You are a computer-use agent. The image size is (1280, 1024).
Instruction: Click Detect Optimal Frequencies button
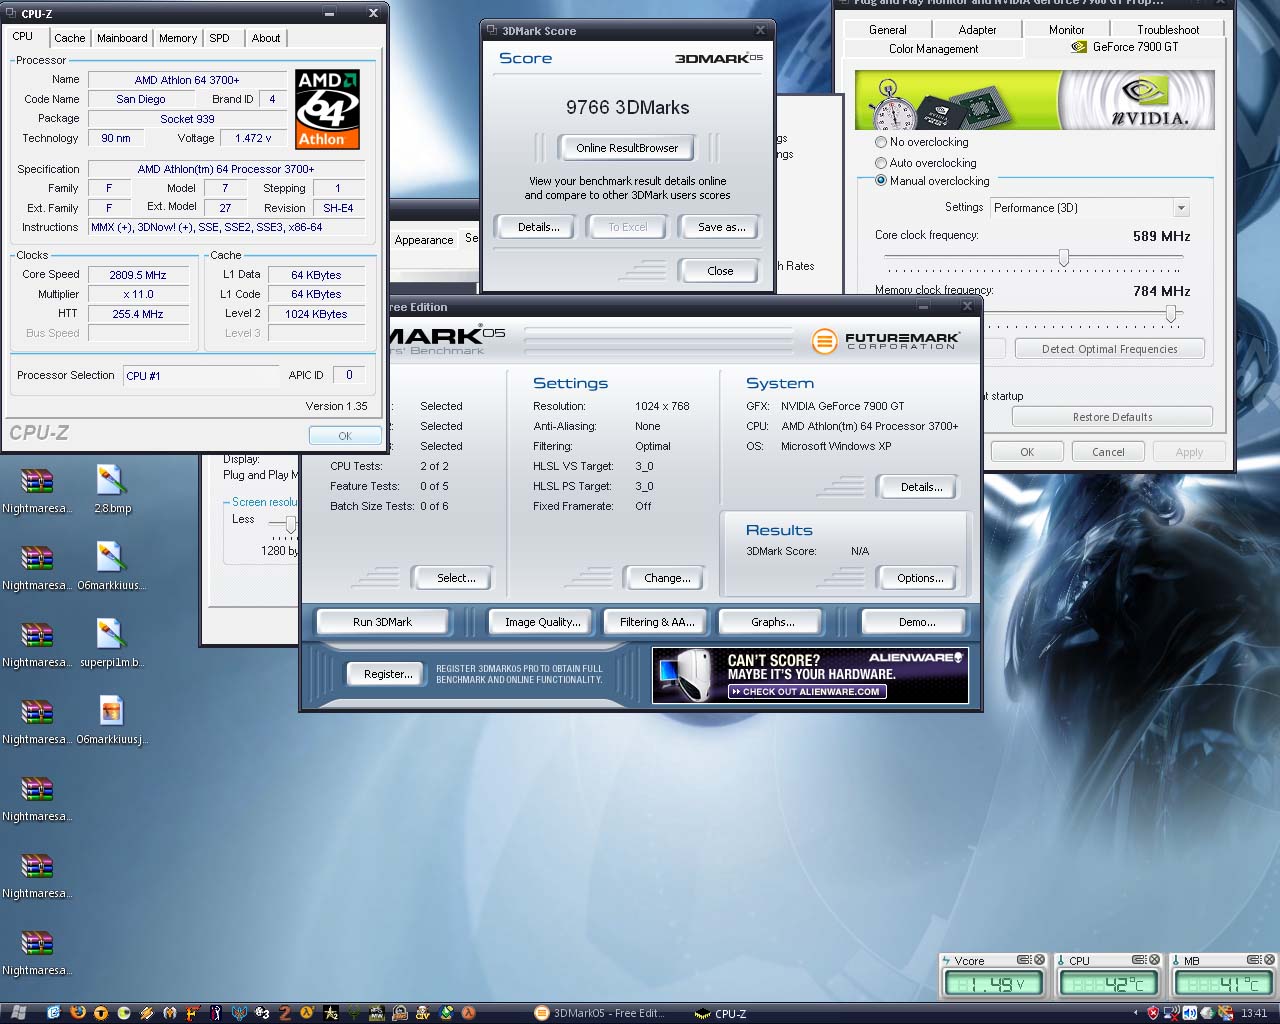coord(1109,349)
